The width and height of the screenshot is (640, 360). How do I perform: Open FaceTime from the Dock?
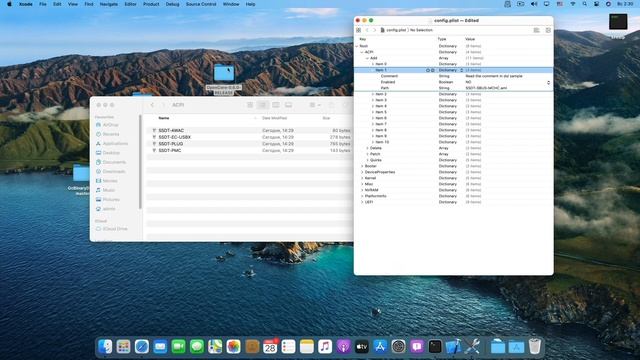178,347
